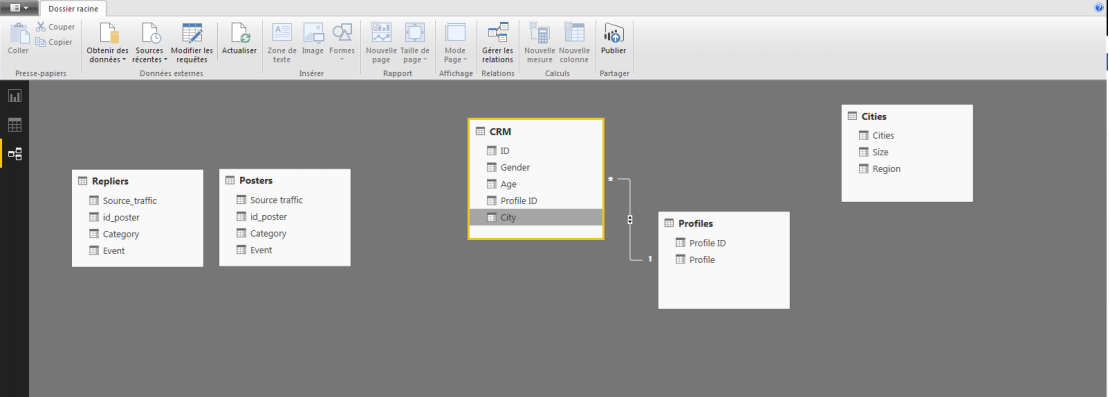
Task: Switch to the Report view sidebar icon
Action: [15, 96]
